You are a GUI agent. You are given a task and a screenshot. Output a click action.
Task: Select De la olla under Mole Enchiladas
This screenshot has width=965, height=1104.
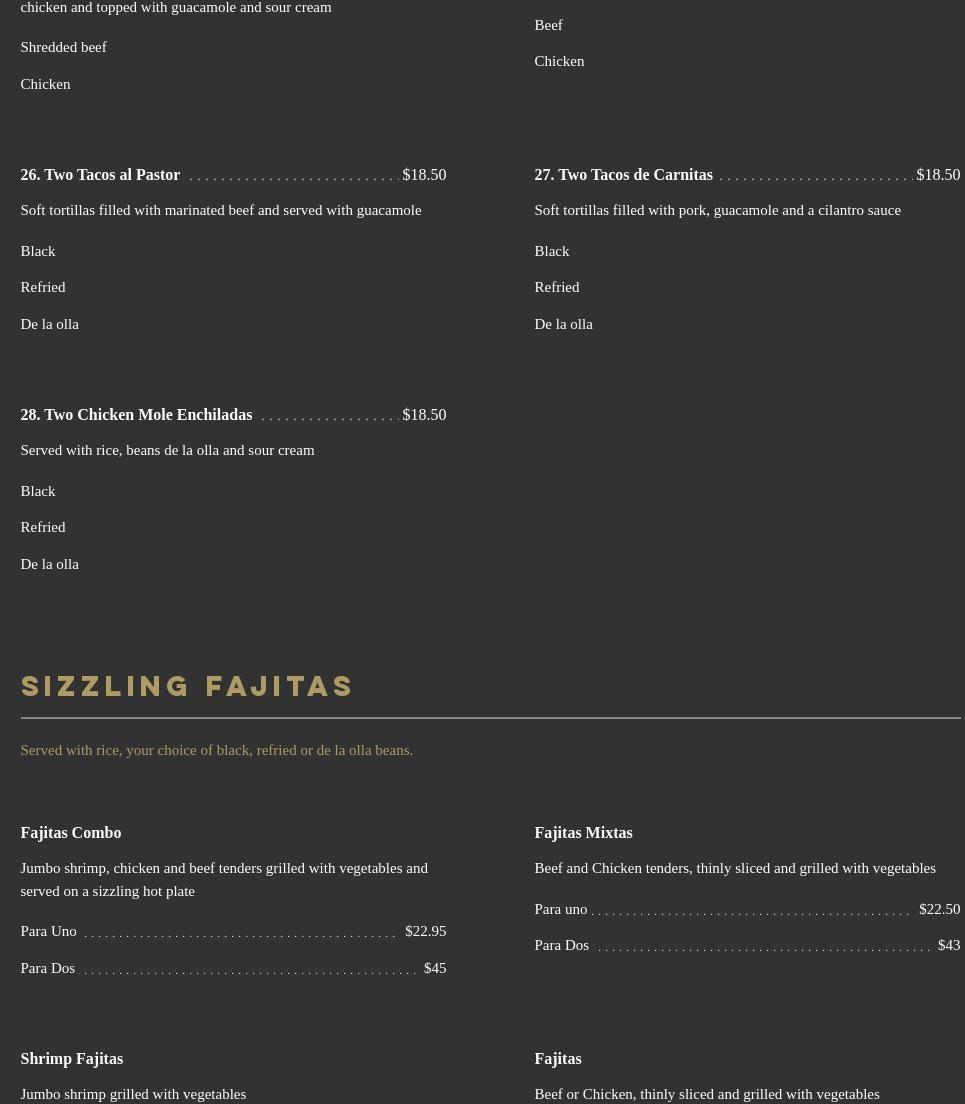(x=49, y=564)
